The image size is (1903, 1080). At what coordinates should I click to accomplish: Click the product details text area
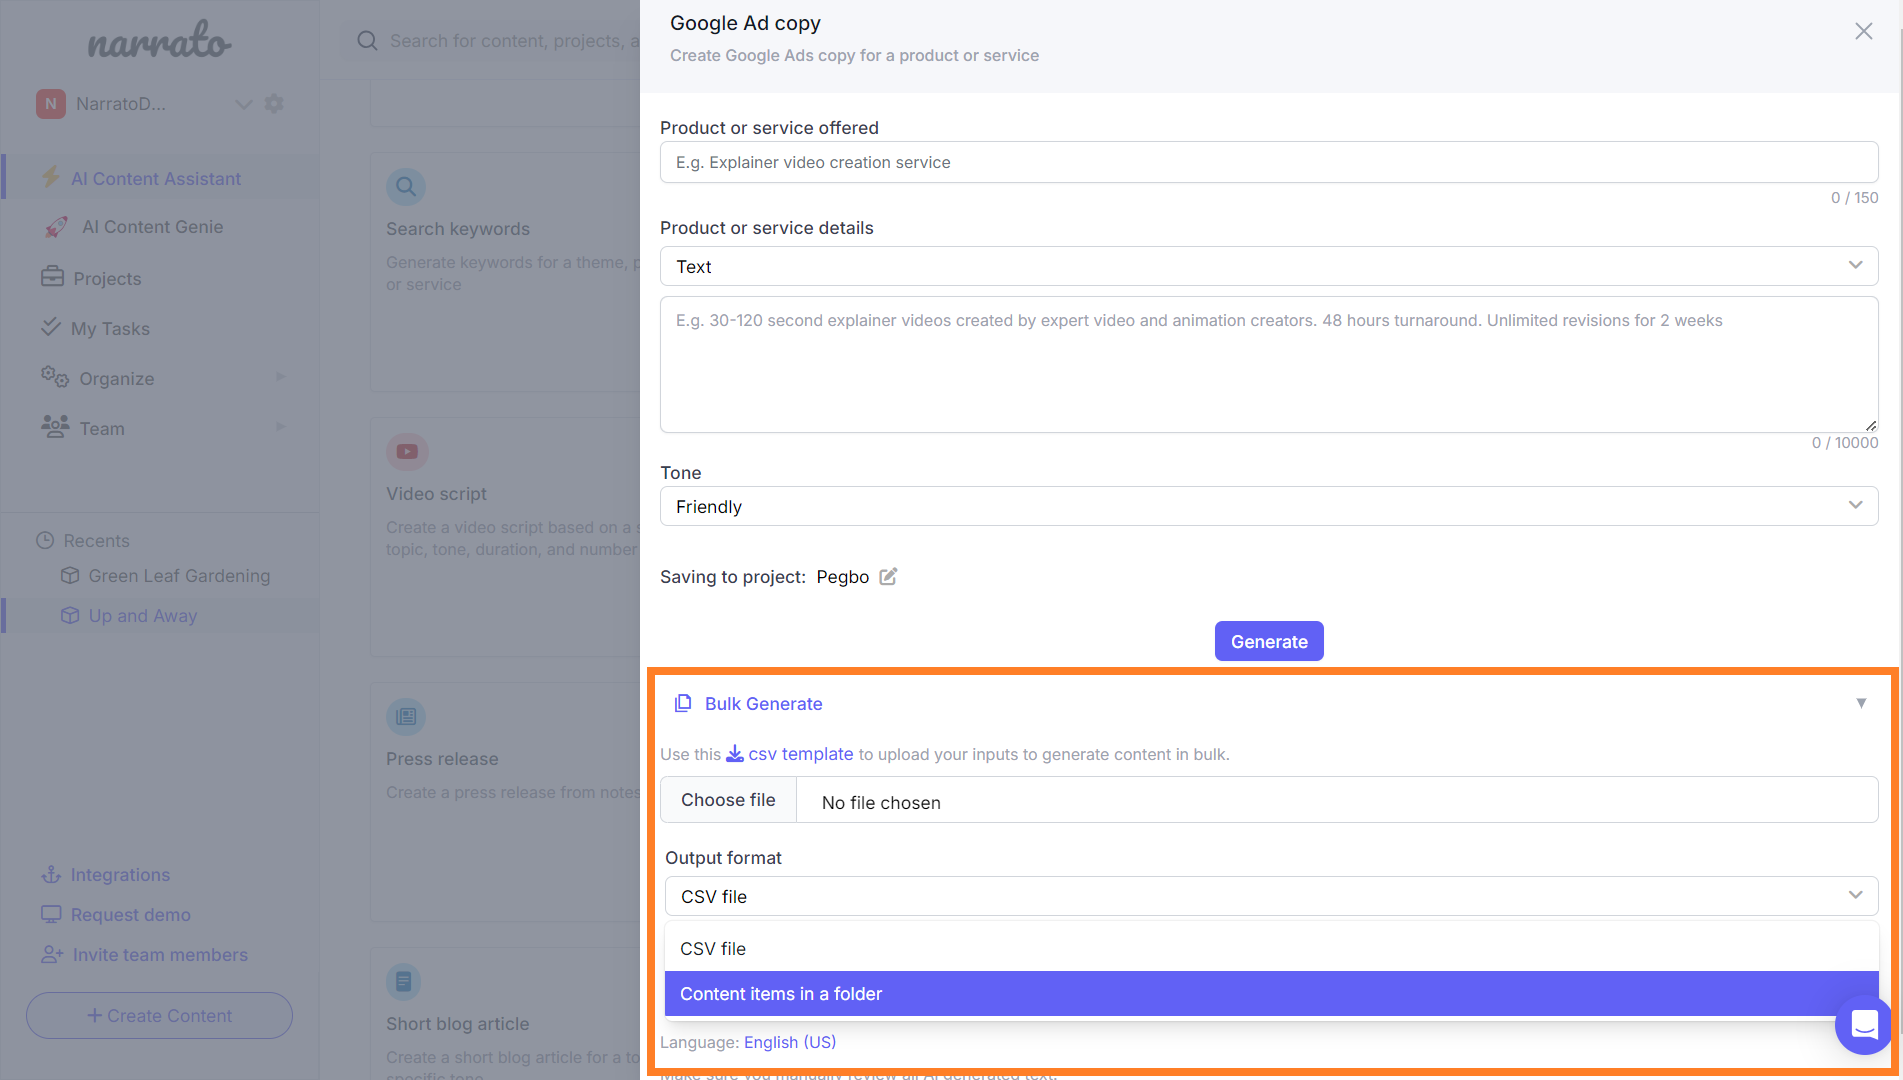1269,364
